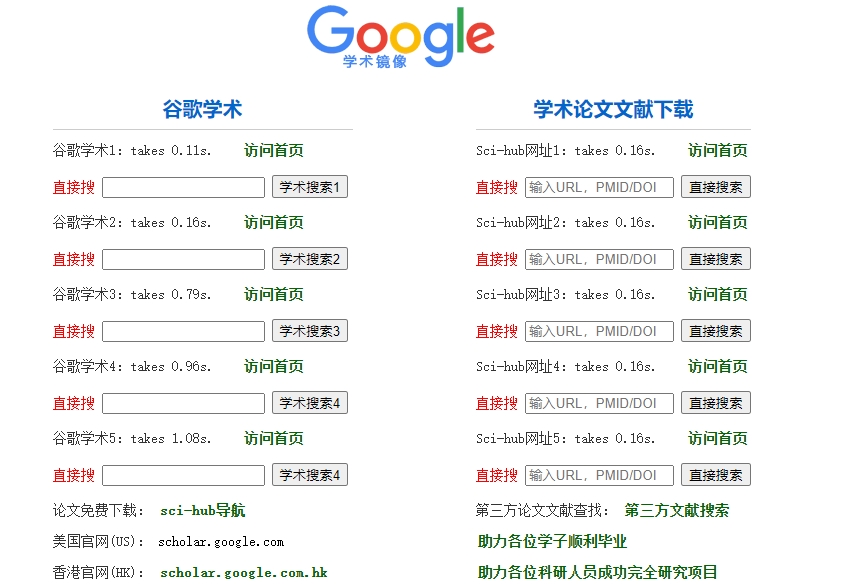Image resolution: width=867 pixels, height=584 pixels.
Task: Visit 访问首页 link for Sci-hub网址5
Action: (x=717, y=439)
